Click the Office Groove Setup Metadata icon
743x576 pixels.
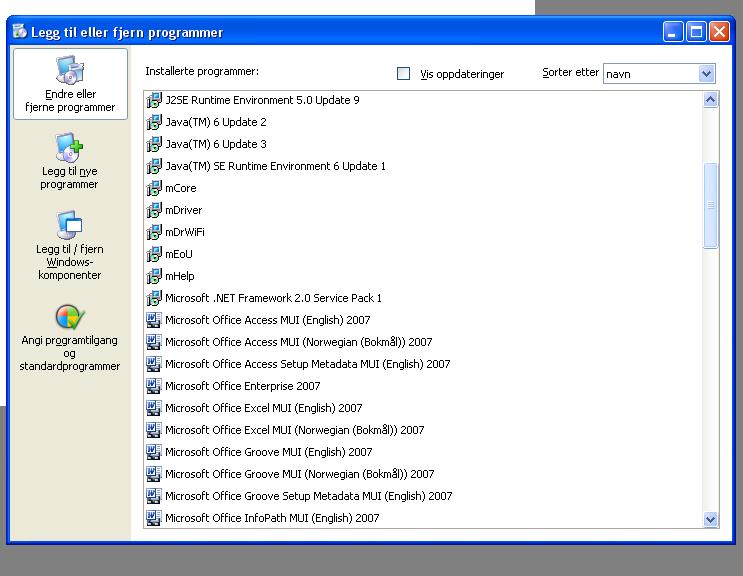pyautogui.click(x=154, y=496)
